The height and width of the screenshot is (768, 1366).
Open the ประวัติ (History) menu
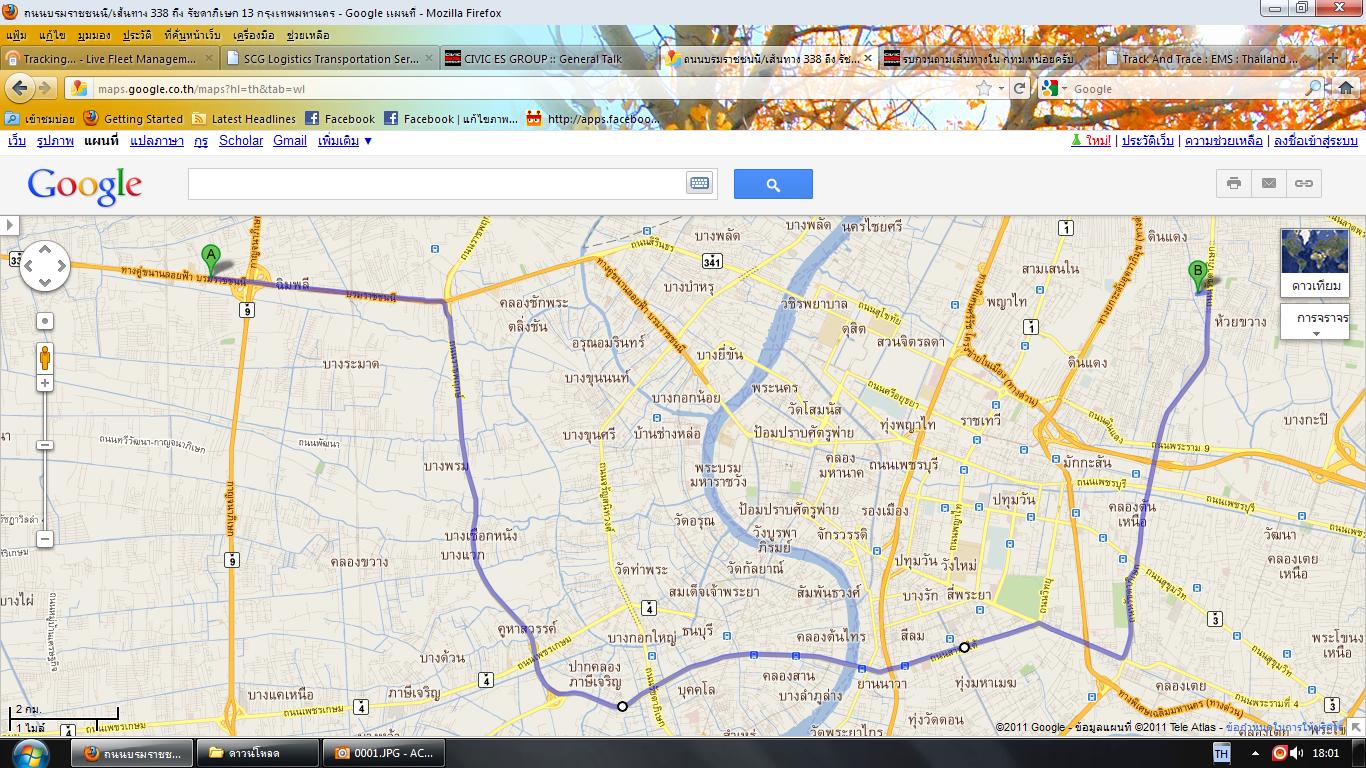coord(137,35)
